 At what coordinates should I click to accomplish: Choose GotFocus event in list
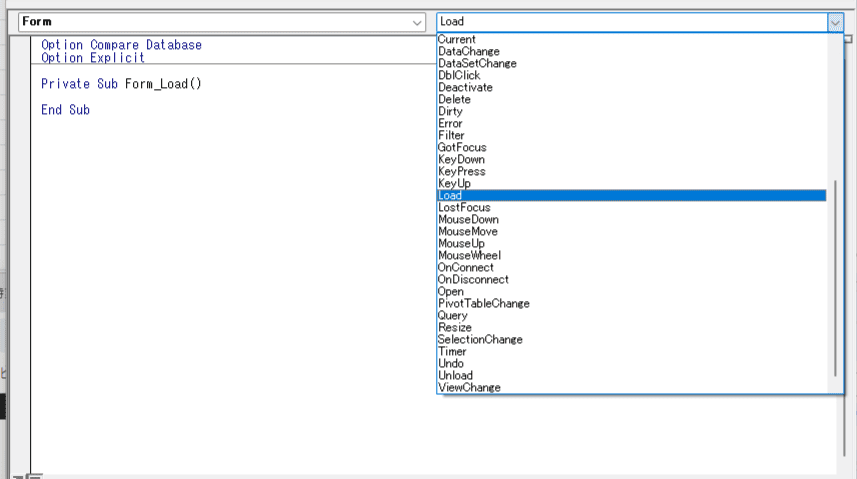pyautogui.click(x=632, y=148)
